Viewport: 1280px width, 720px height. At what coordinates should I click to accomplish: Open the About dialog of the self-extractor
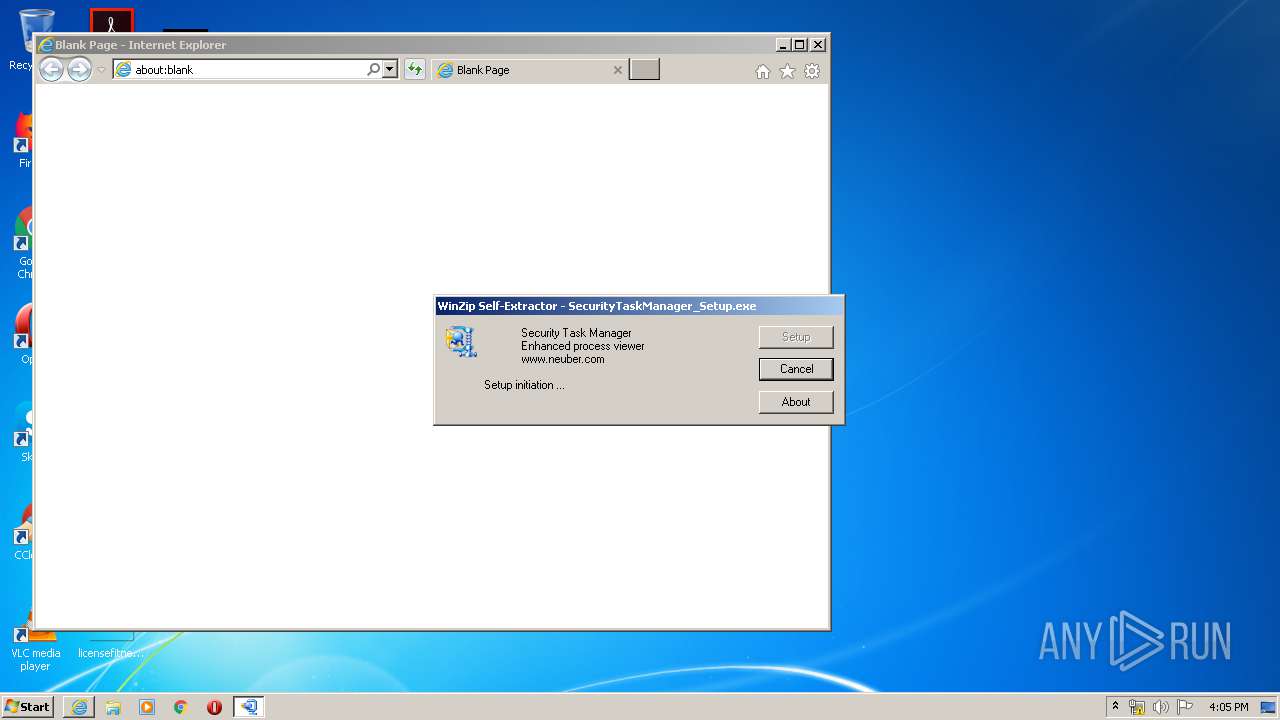pos(796,402)
